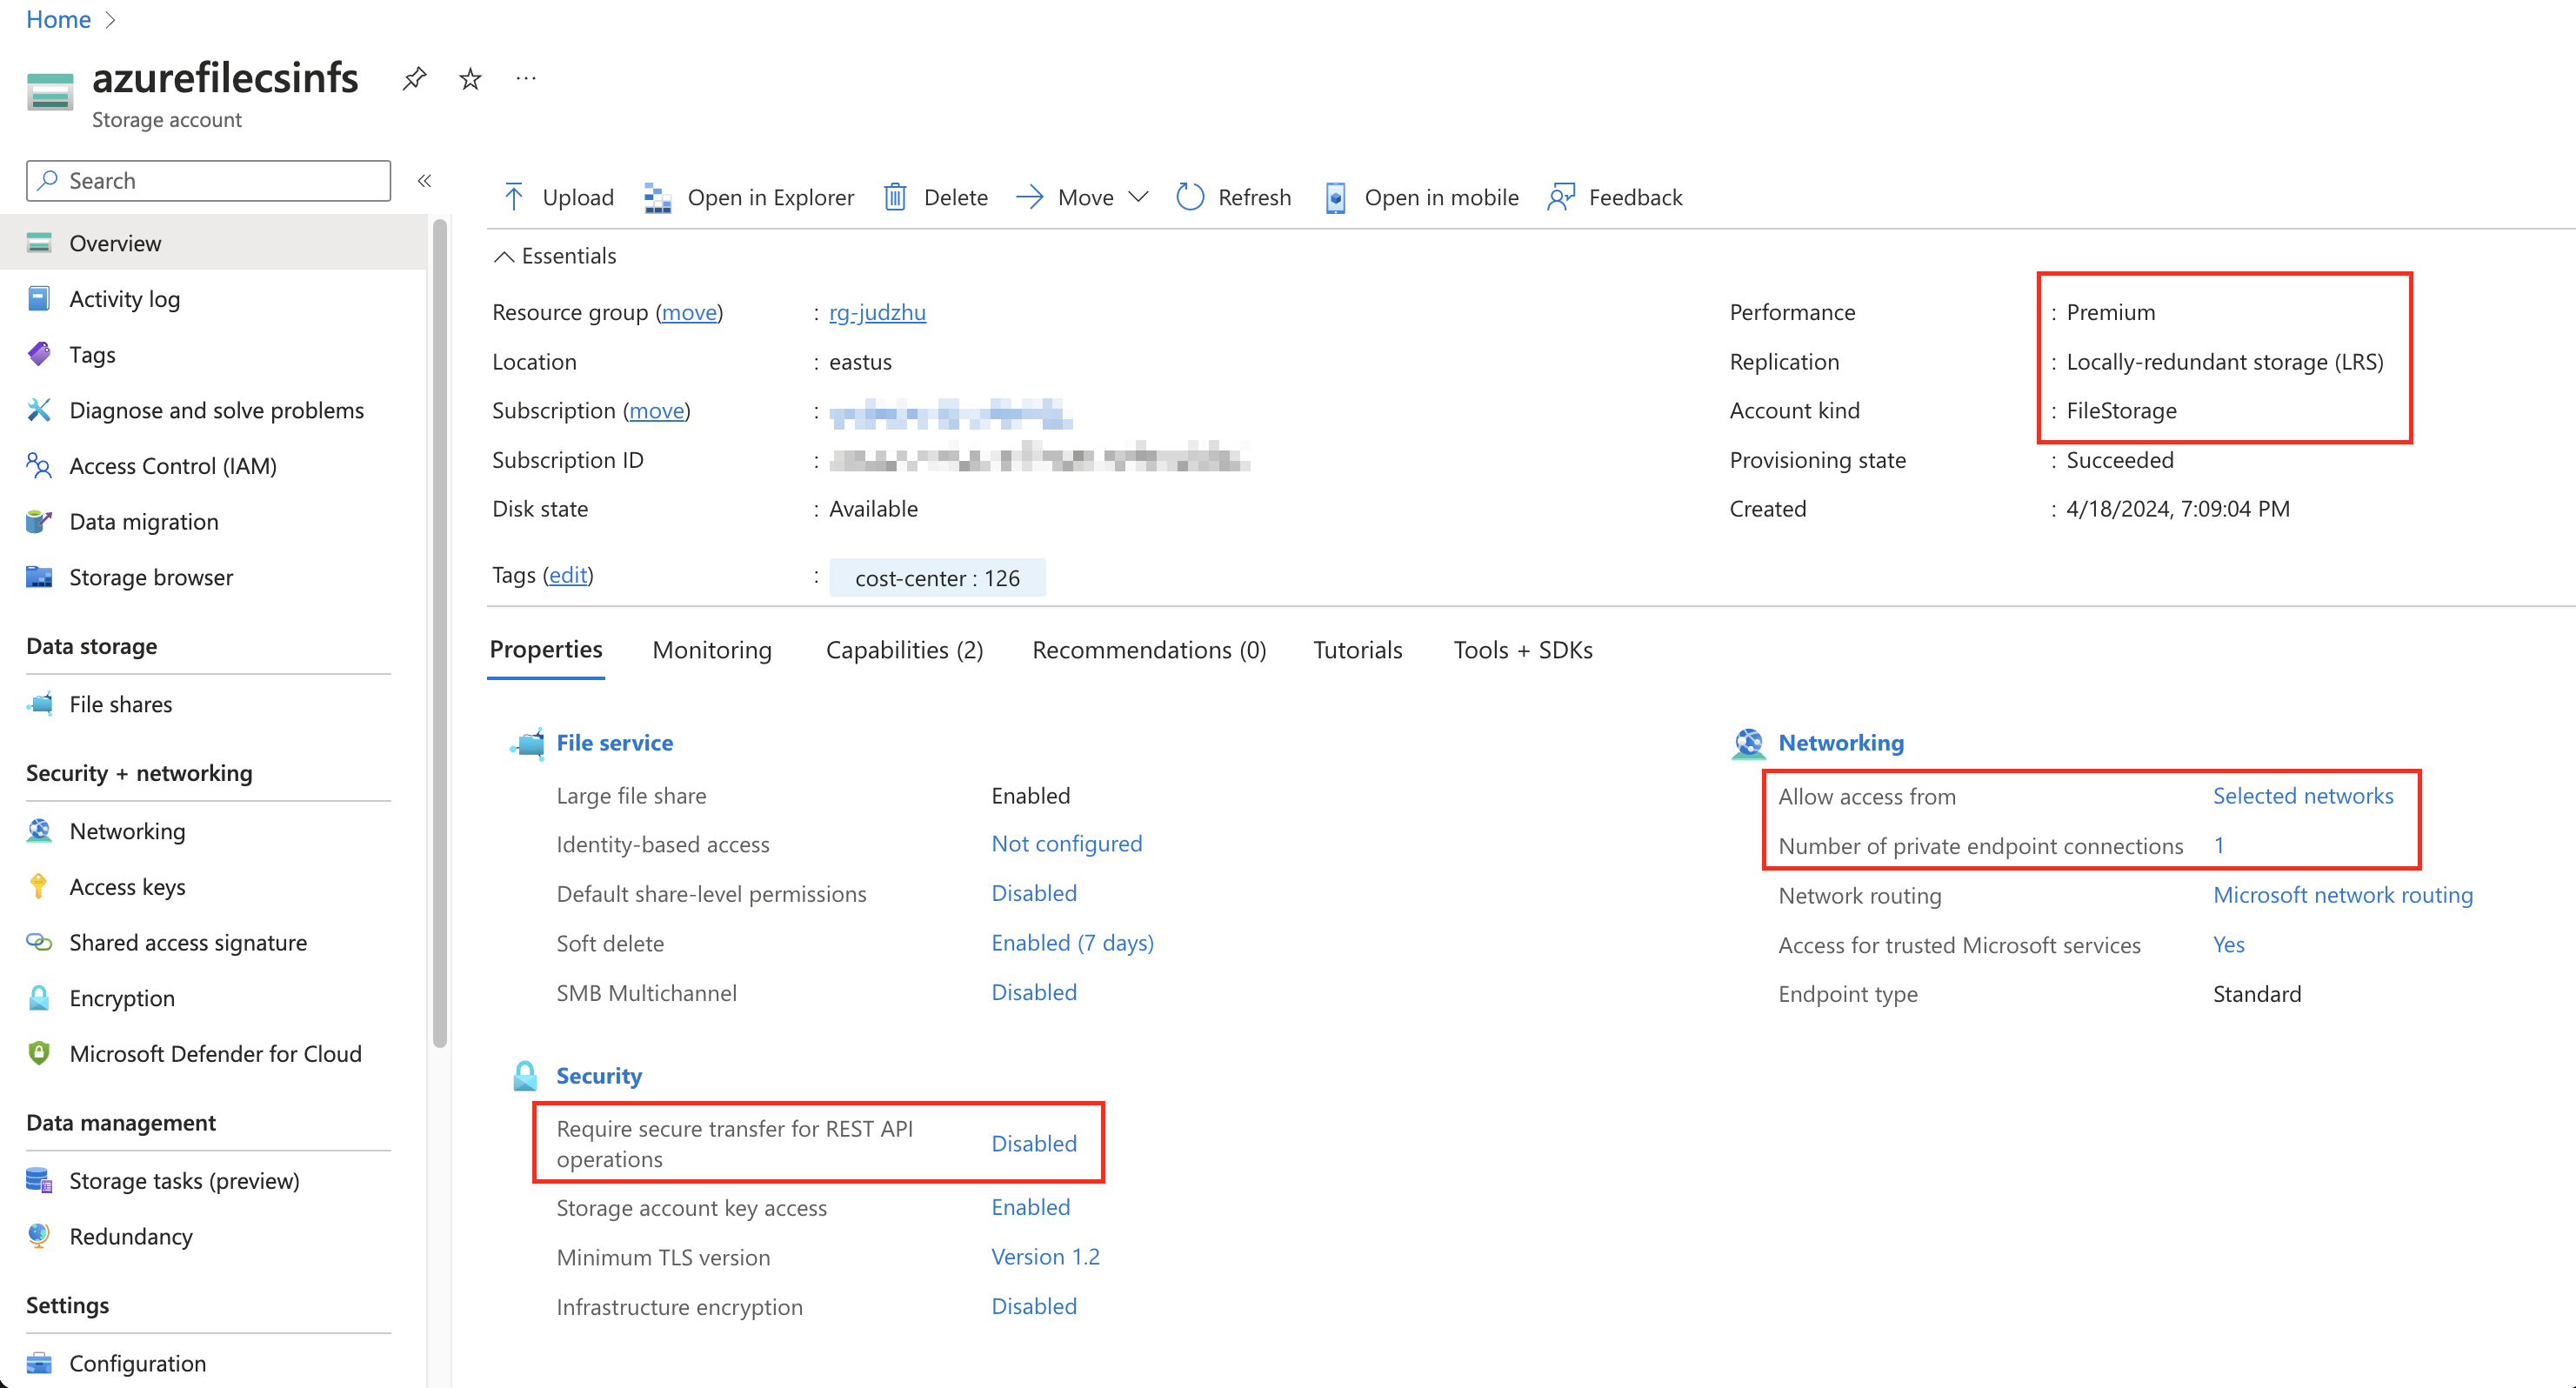Collapse the left navigation pane
Screen dimensions: 2576x1388
[x=423, y=180]
